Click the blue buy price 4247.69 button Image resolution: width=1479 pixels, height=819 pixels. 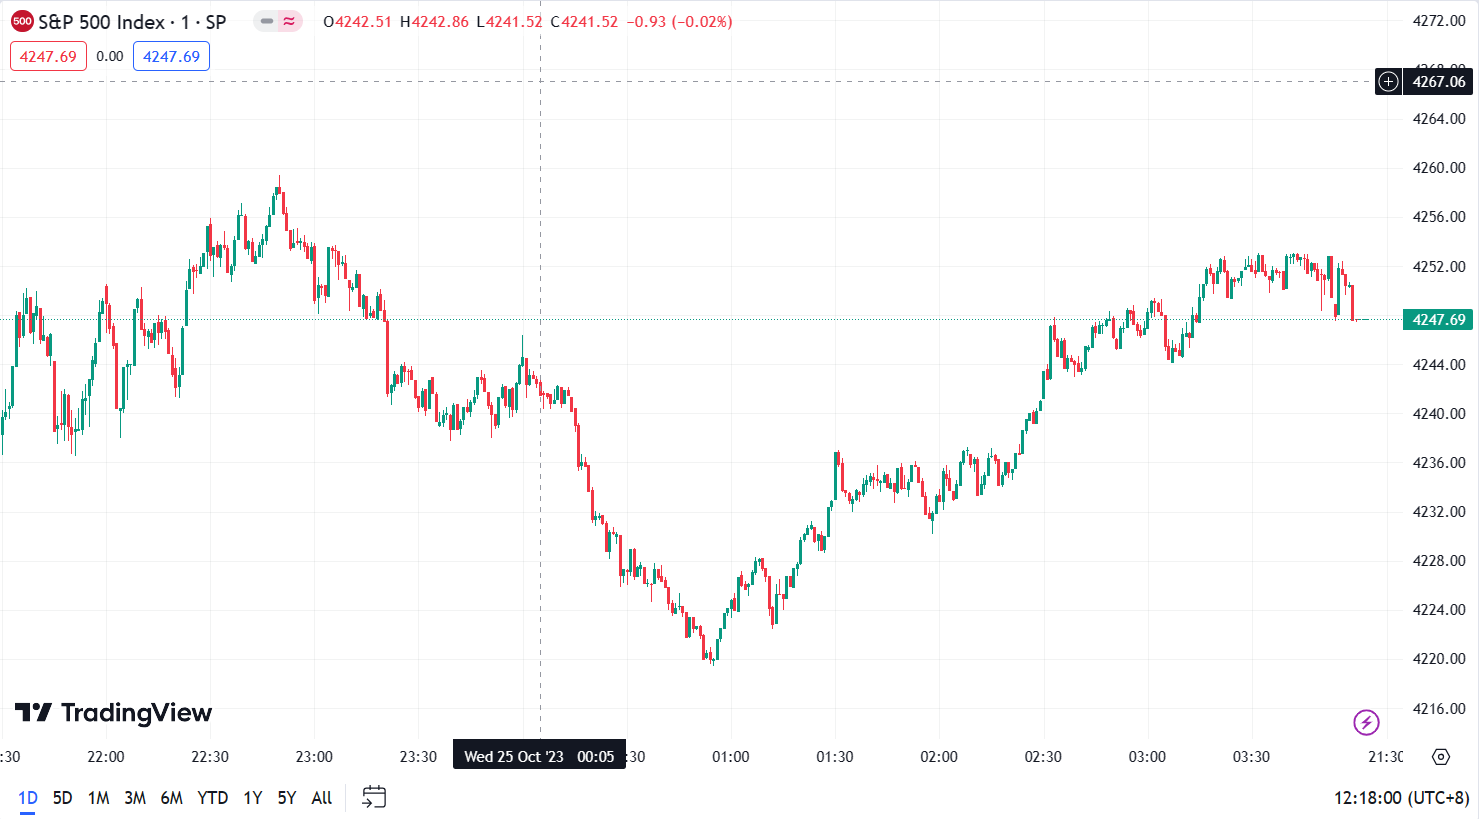click(171, 57)
